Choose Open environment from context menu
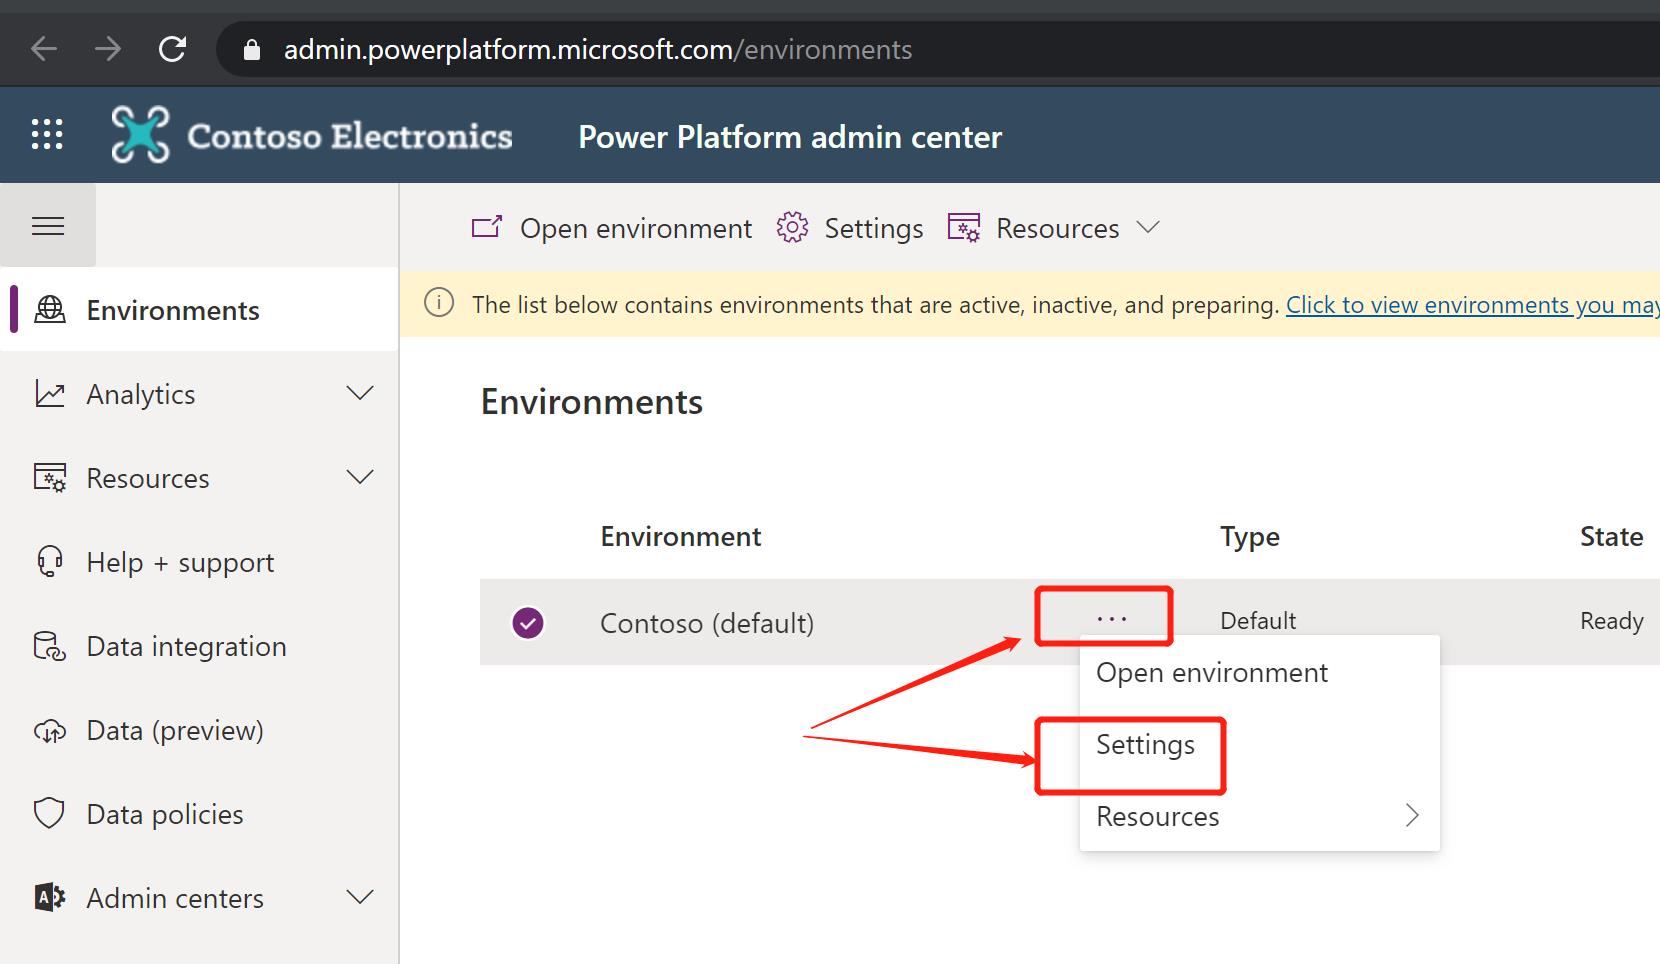Screen dimensions: 1660x964 click(x=1260, y=672)
